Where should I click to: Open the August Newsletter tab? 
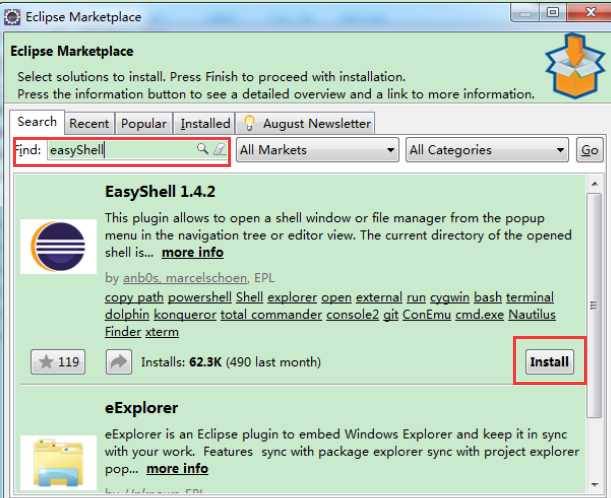[x=306, y=124]
